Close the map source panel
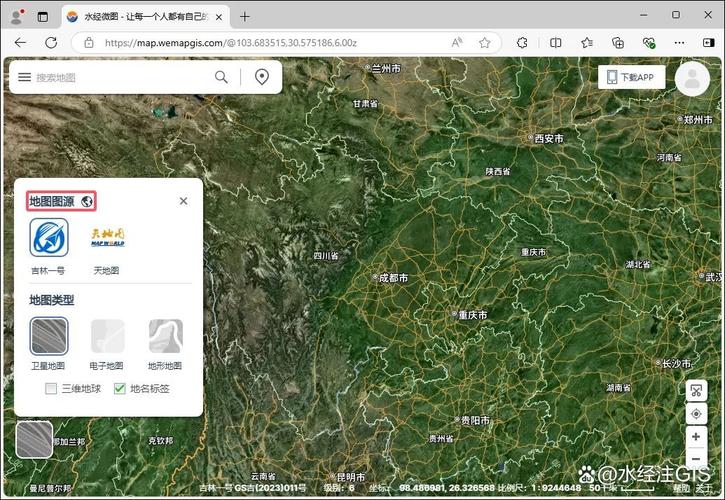This screenshot has width=725, height=500. (184, 201)
